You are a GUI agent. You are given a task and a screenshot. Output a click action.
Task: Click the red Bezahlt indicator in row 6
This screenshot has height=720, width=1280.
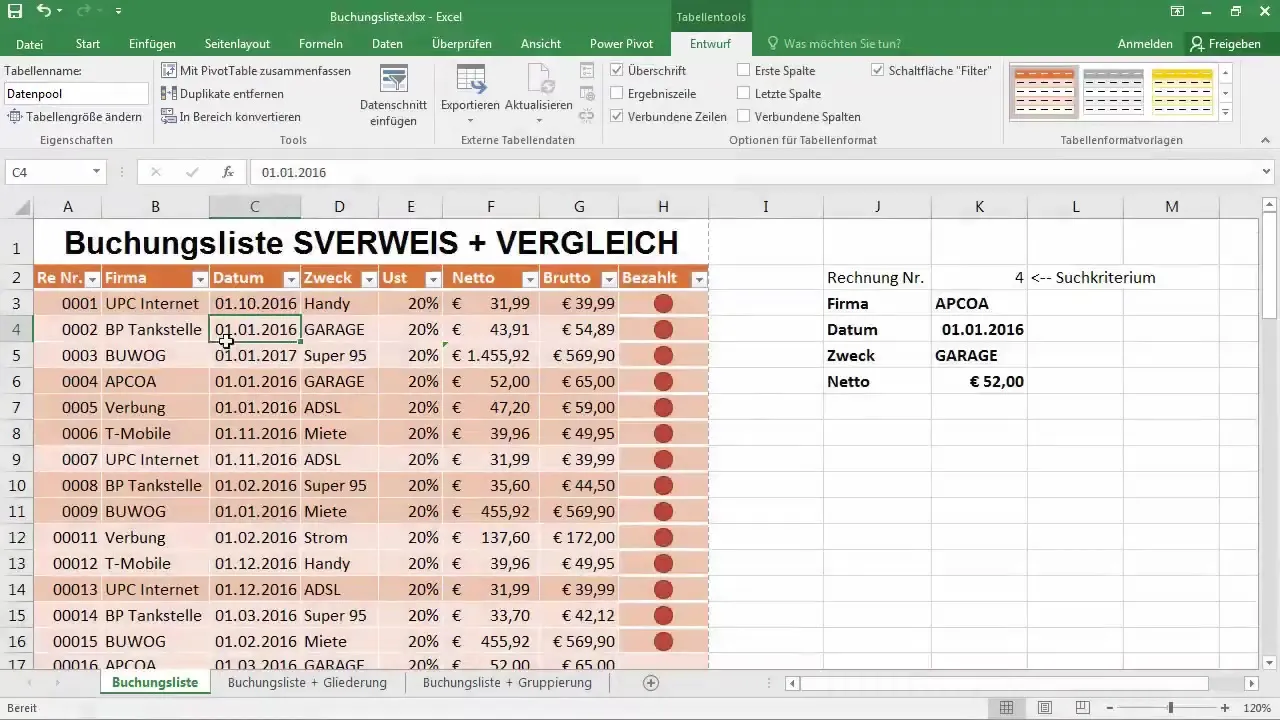(x=663, y=381)
